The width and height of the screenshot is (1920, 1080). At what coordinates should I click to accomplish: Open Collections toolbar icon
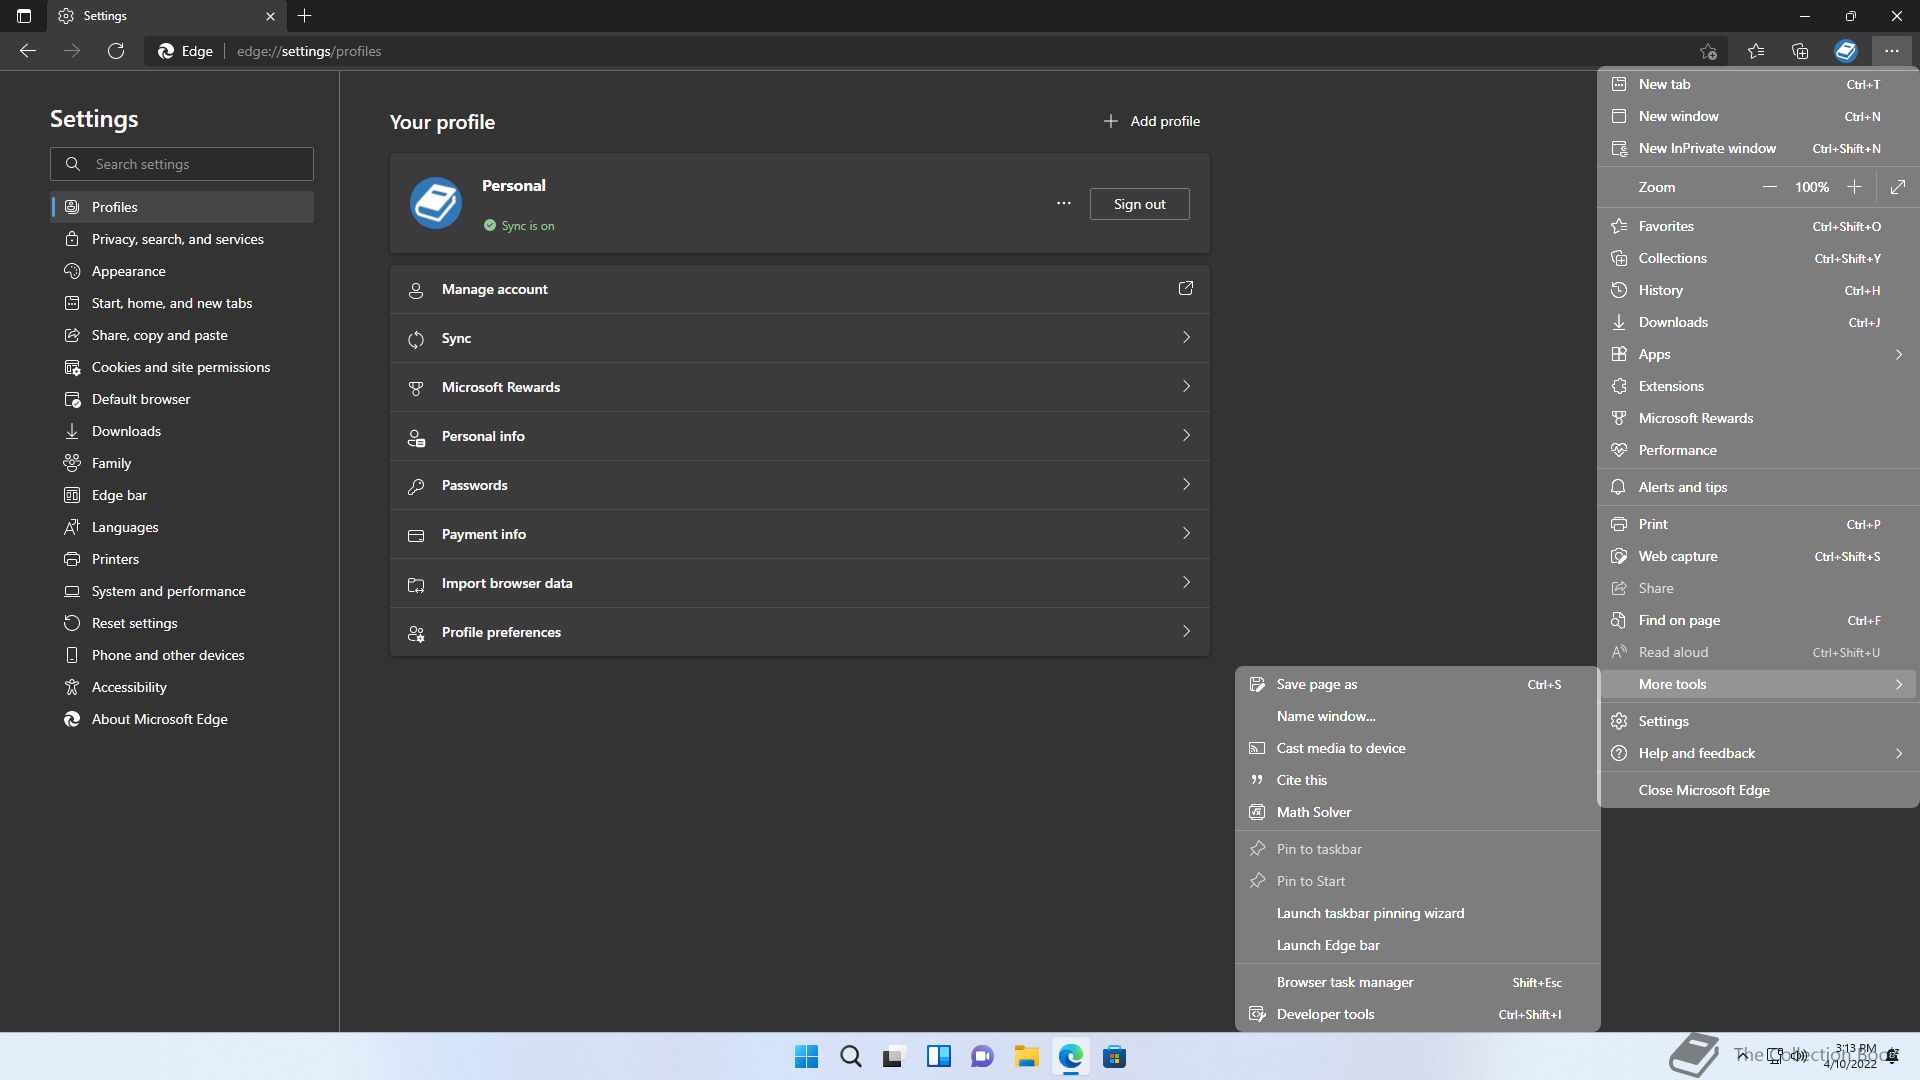pos(1800,51)
